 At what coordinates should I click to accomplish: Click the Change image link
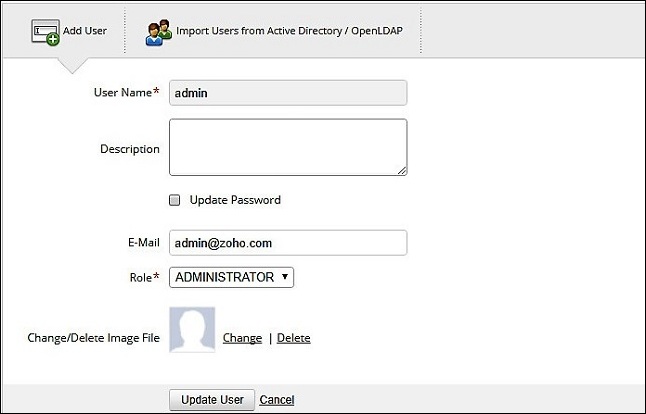[x=242, y=338]
